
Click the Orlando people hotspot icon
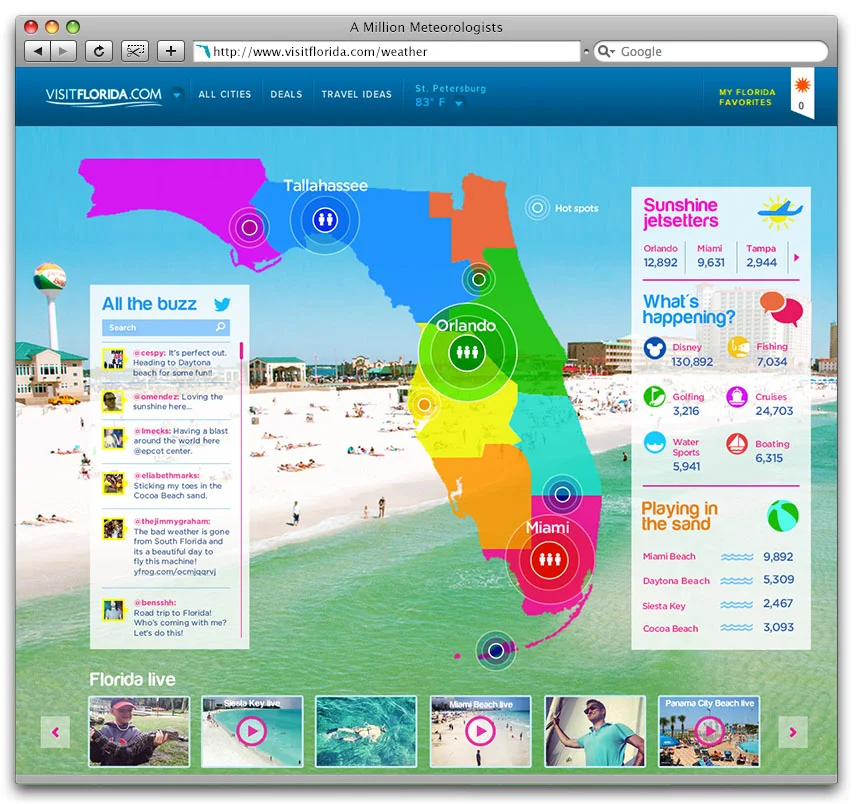coord(467,351)
